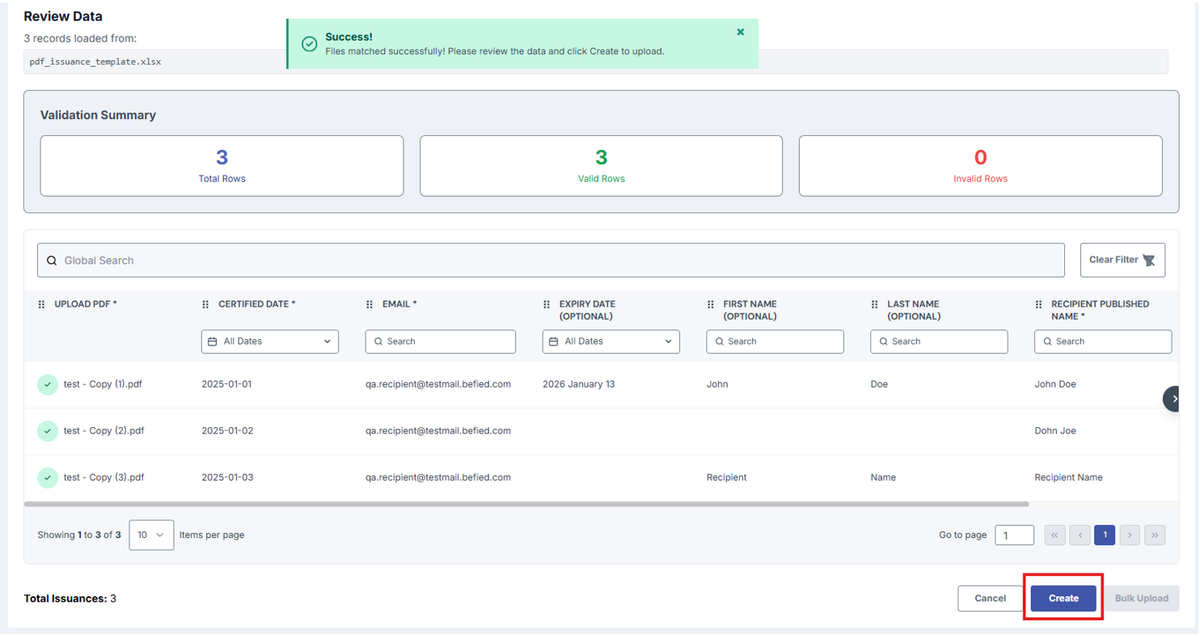Click the pdf_issuance_template.xlsx file name
Viewport: 1200px width, 636px height.
pos(96,61)
